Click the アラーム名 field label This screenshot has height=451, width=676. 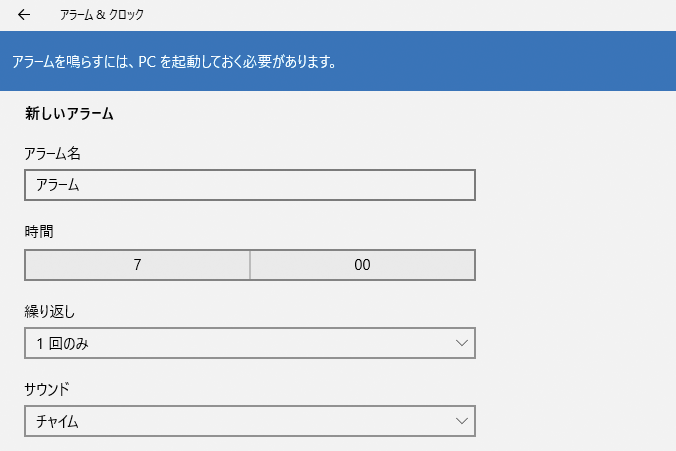52,153
